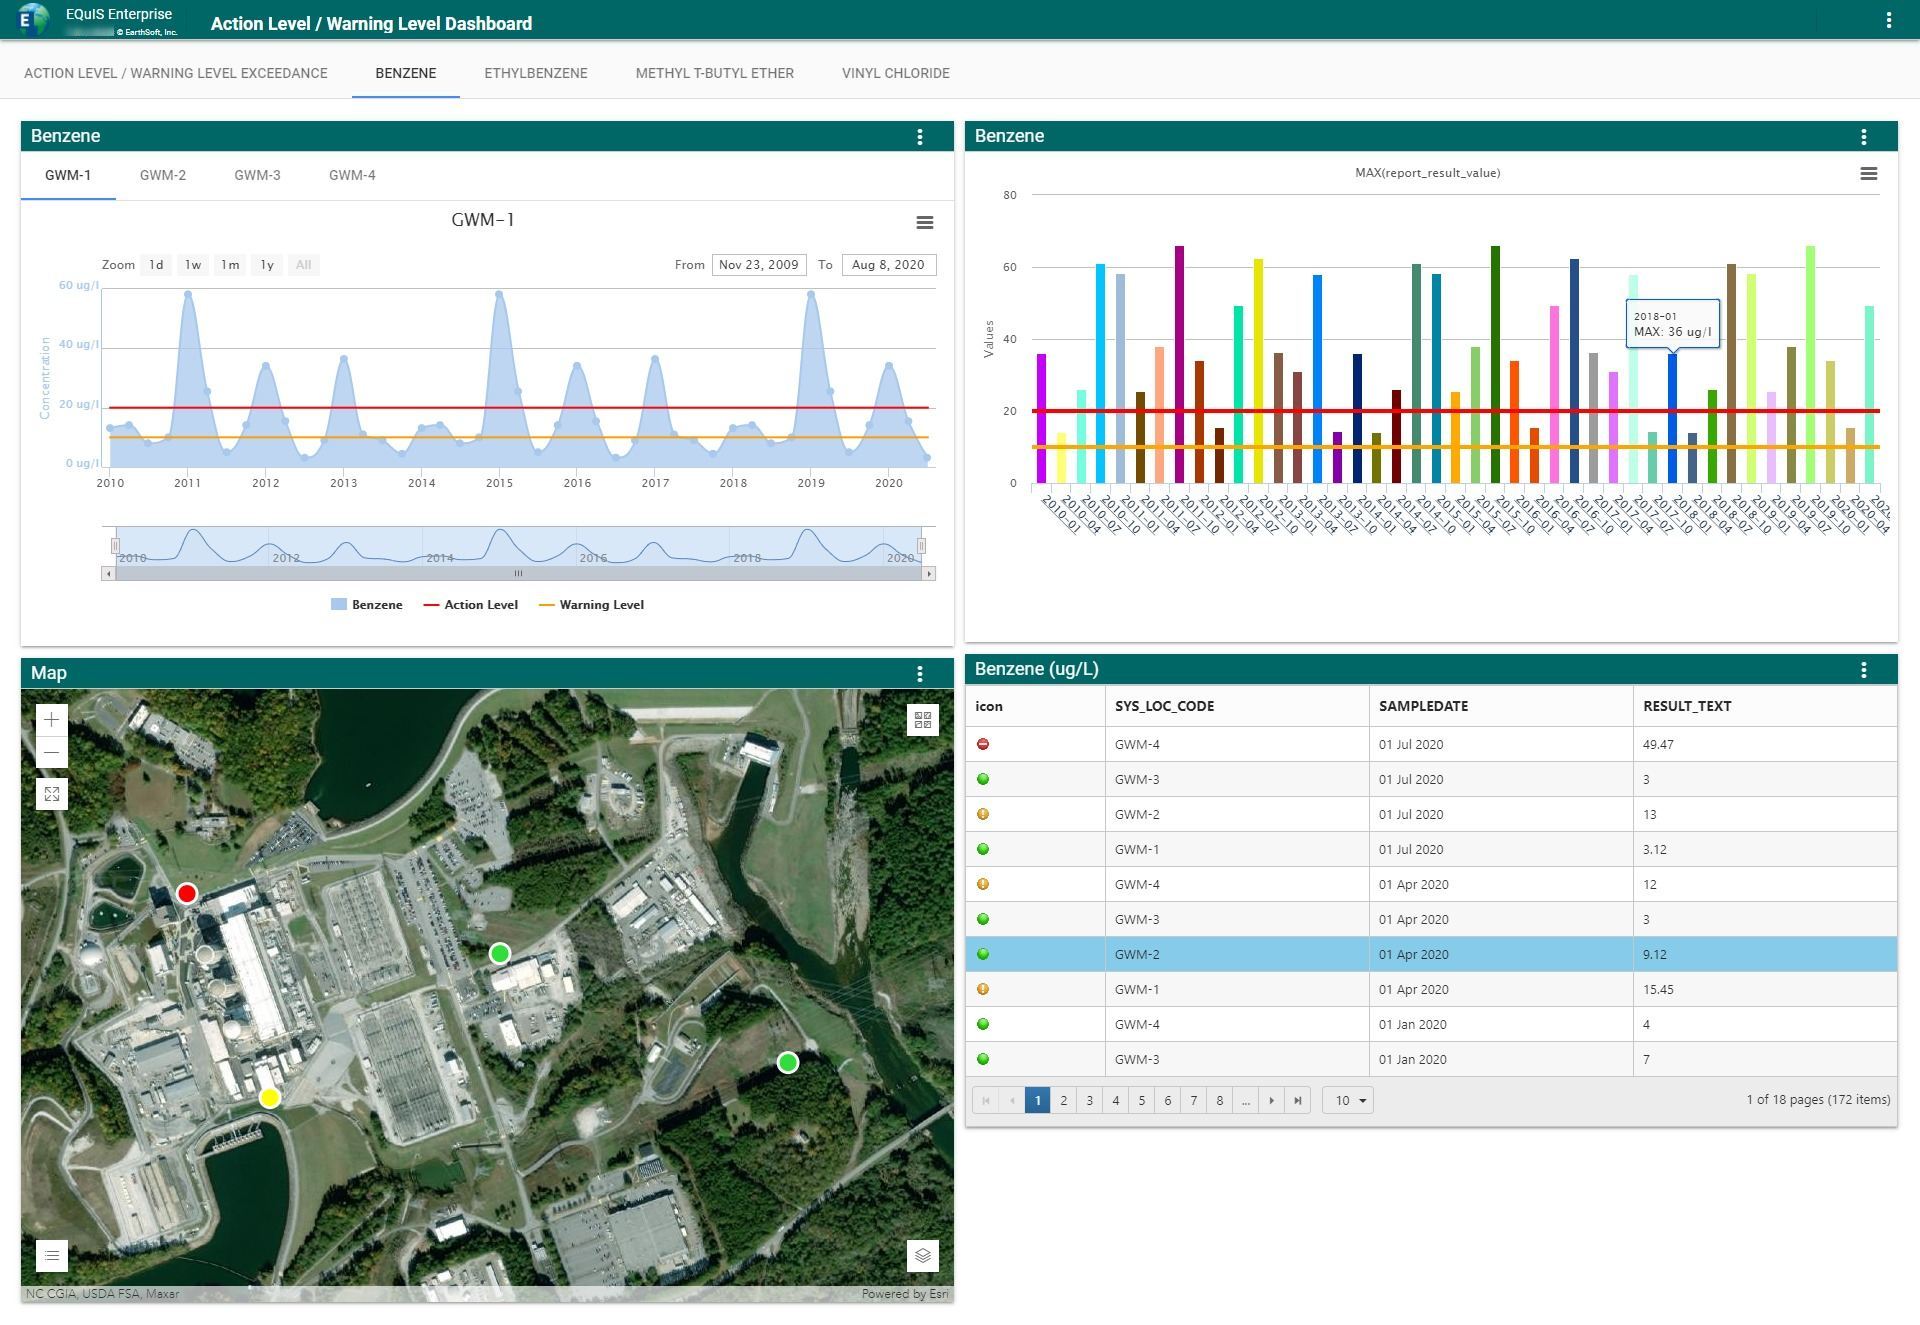Open dashboard top-right kebab menu

pyautogui.click(x=1888, y=20)
